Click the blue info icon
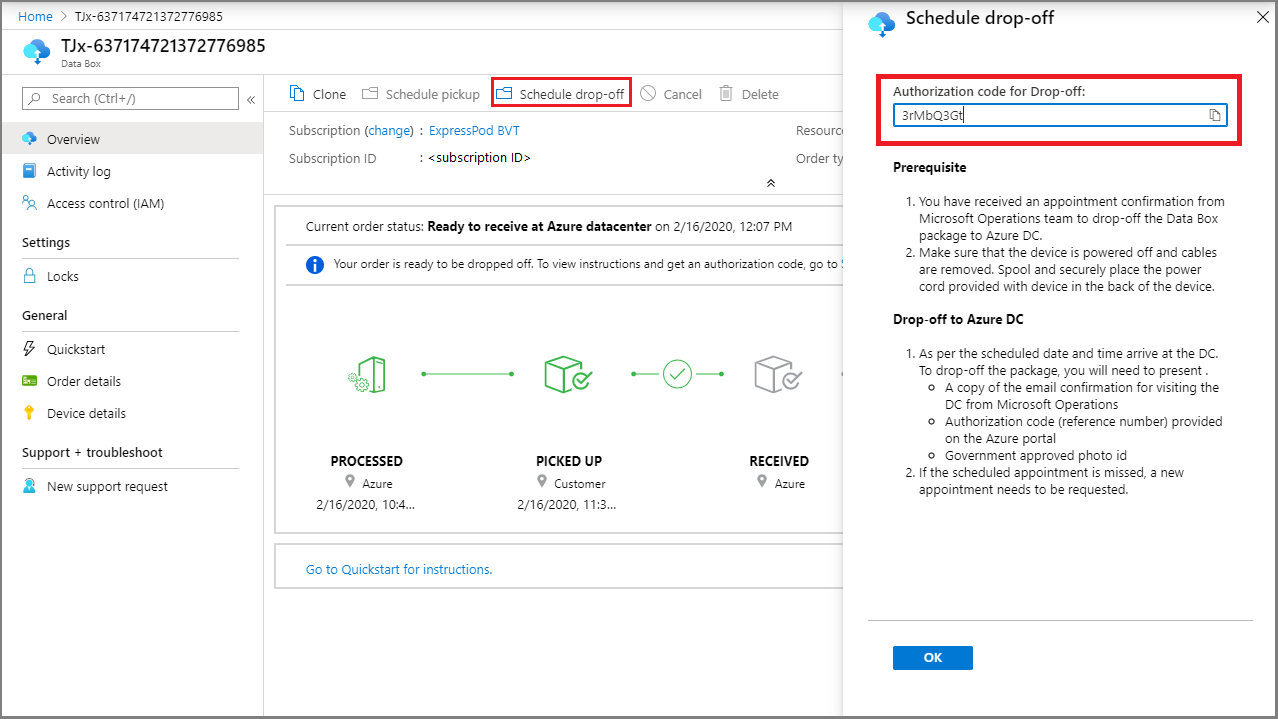 point(315,265)
